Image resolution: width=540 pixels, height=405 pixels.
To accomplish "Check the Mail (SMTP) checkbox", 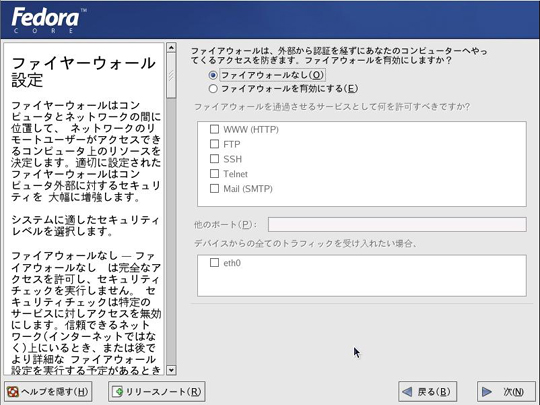I will pos(214,188).
